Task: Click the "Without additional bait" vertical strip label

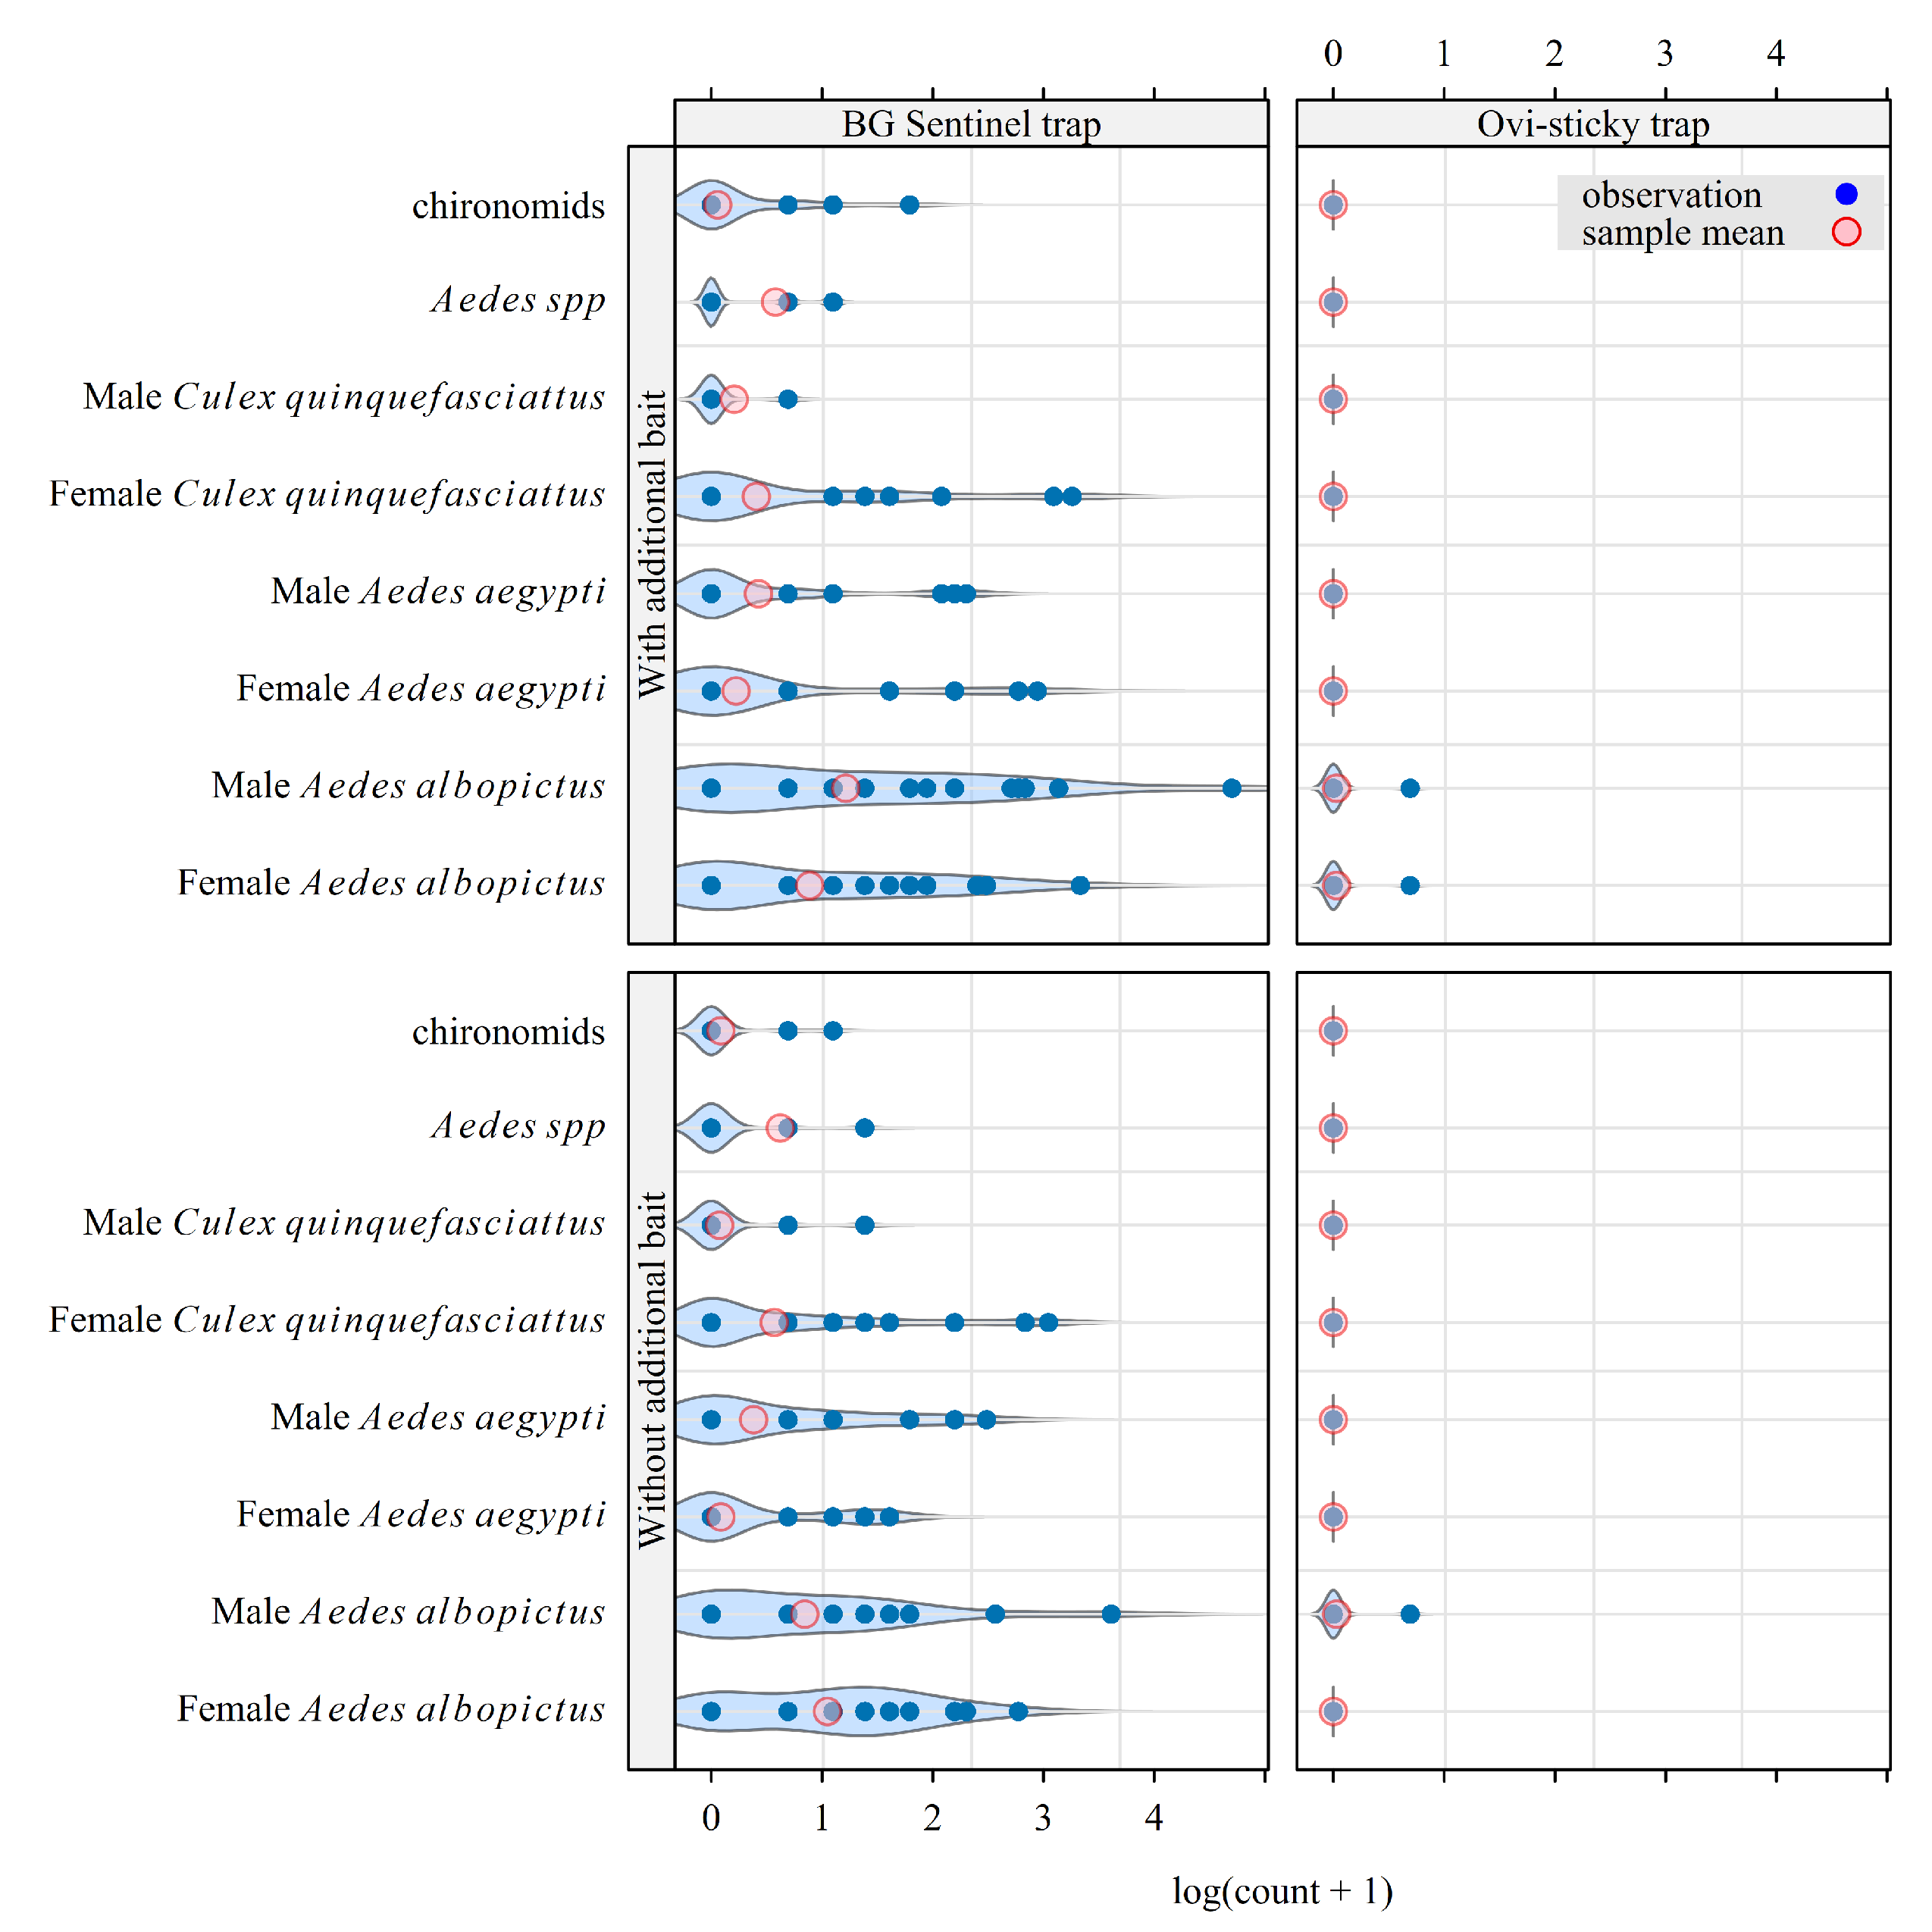Action: point(652,1370)
